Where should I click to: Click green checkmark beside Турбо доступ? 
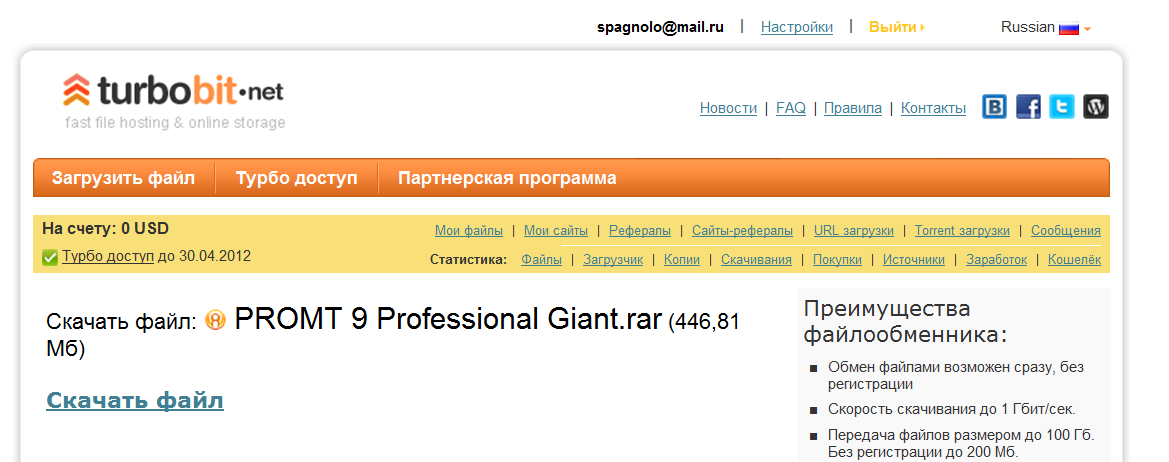point(50,258)
